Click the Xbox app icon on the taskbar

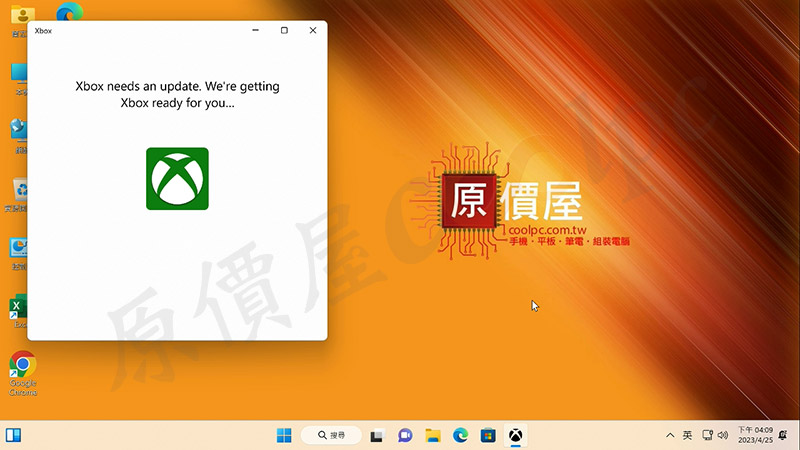(x=516, y=435)
